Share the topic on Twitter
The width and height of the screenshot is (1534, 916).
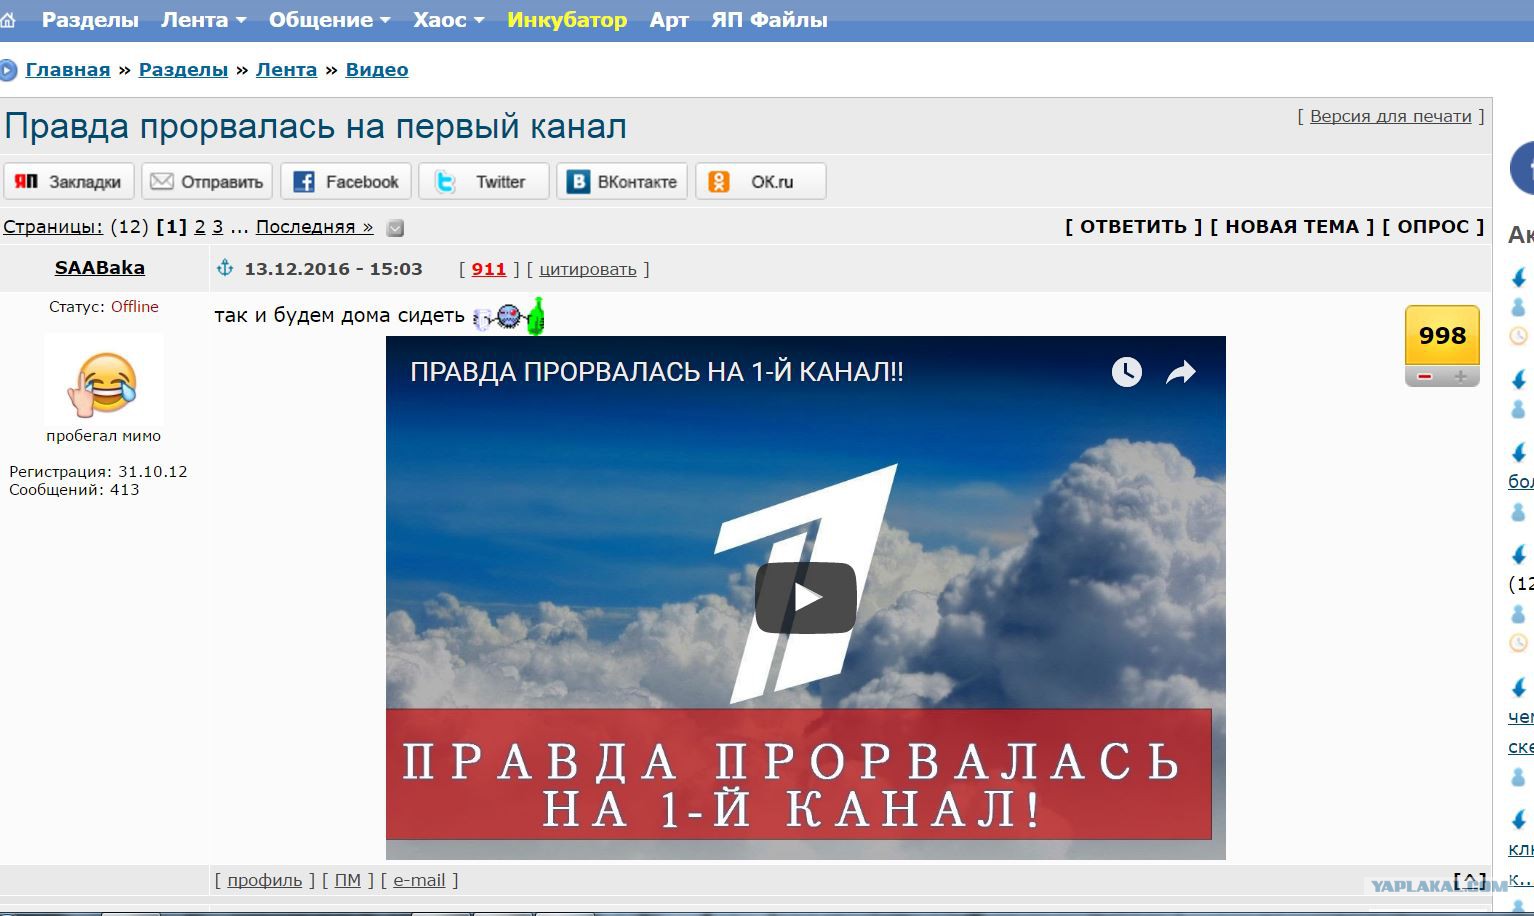tap(484, 182)
